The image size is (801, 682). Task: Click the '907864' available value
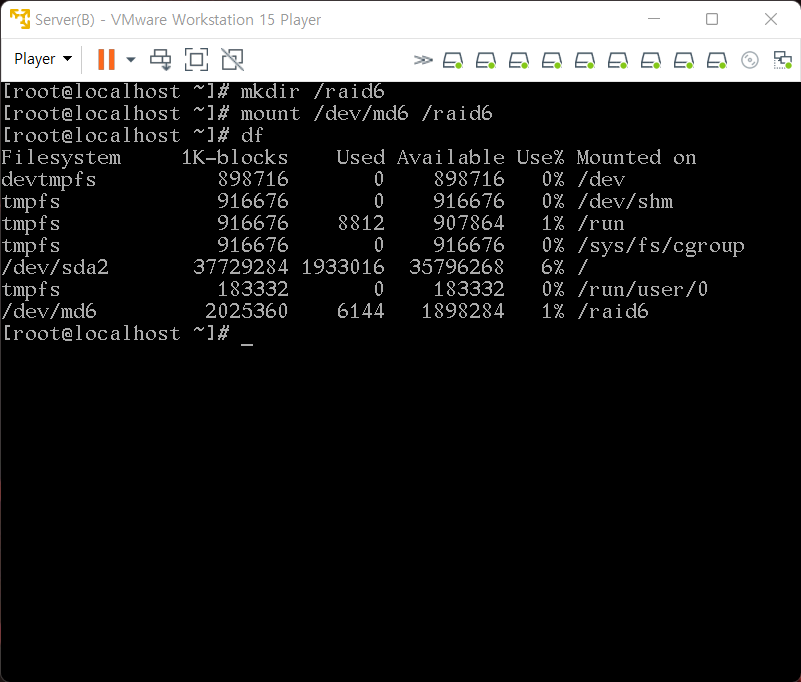tap(468, 223)
